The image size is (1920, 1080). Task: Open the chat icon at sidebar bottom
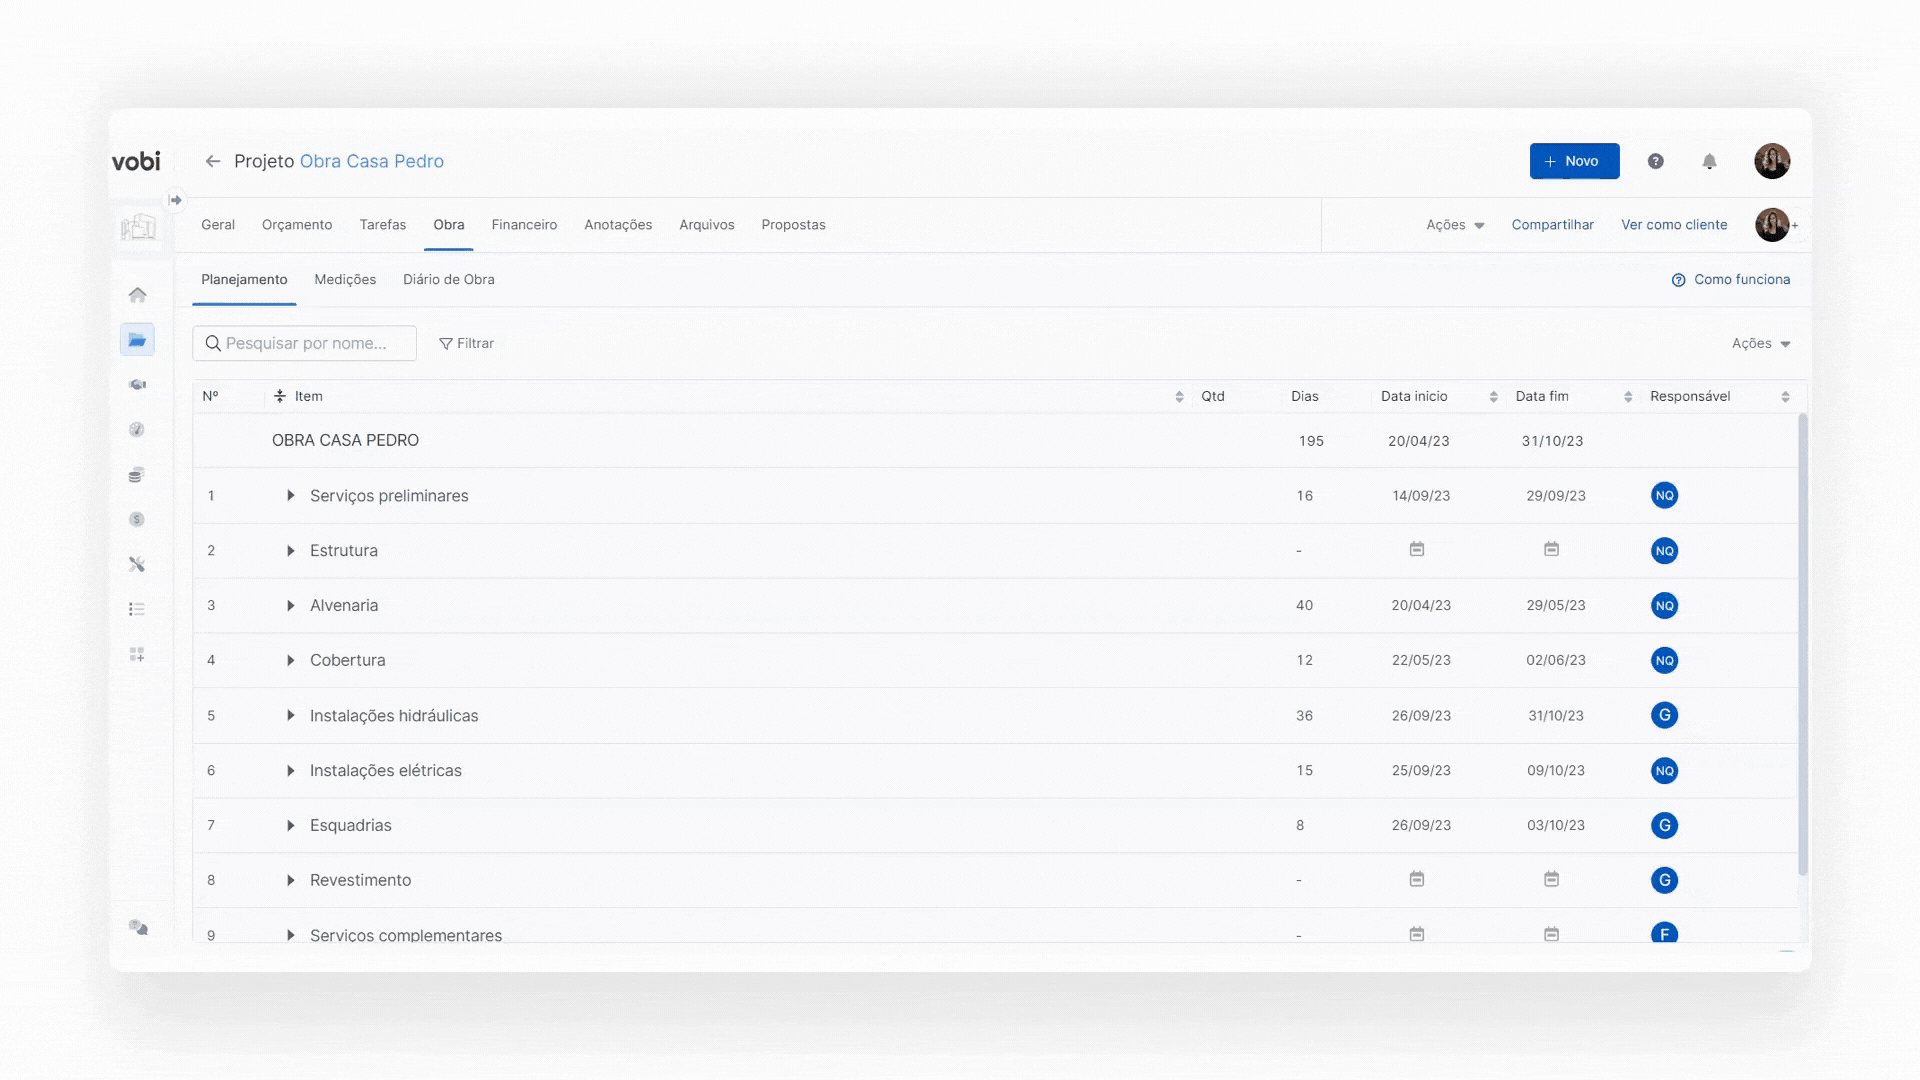click(138, 928)
